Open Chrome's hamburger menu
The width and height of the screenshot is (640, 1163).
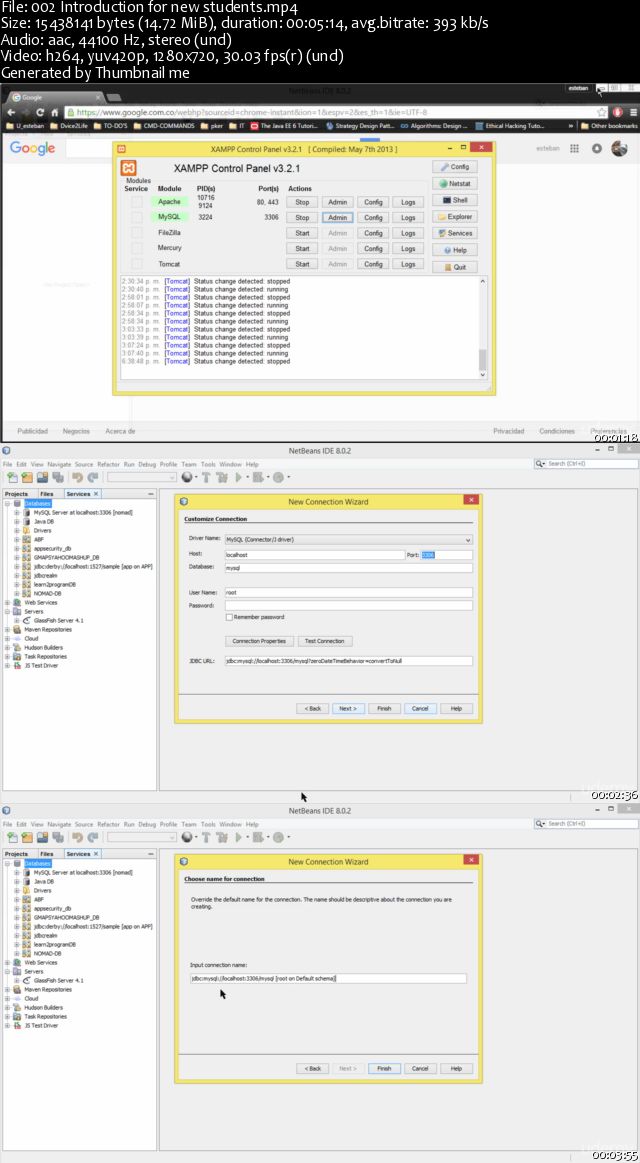(x=633, y=112)
